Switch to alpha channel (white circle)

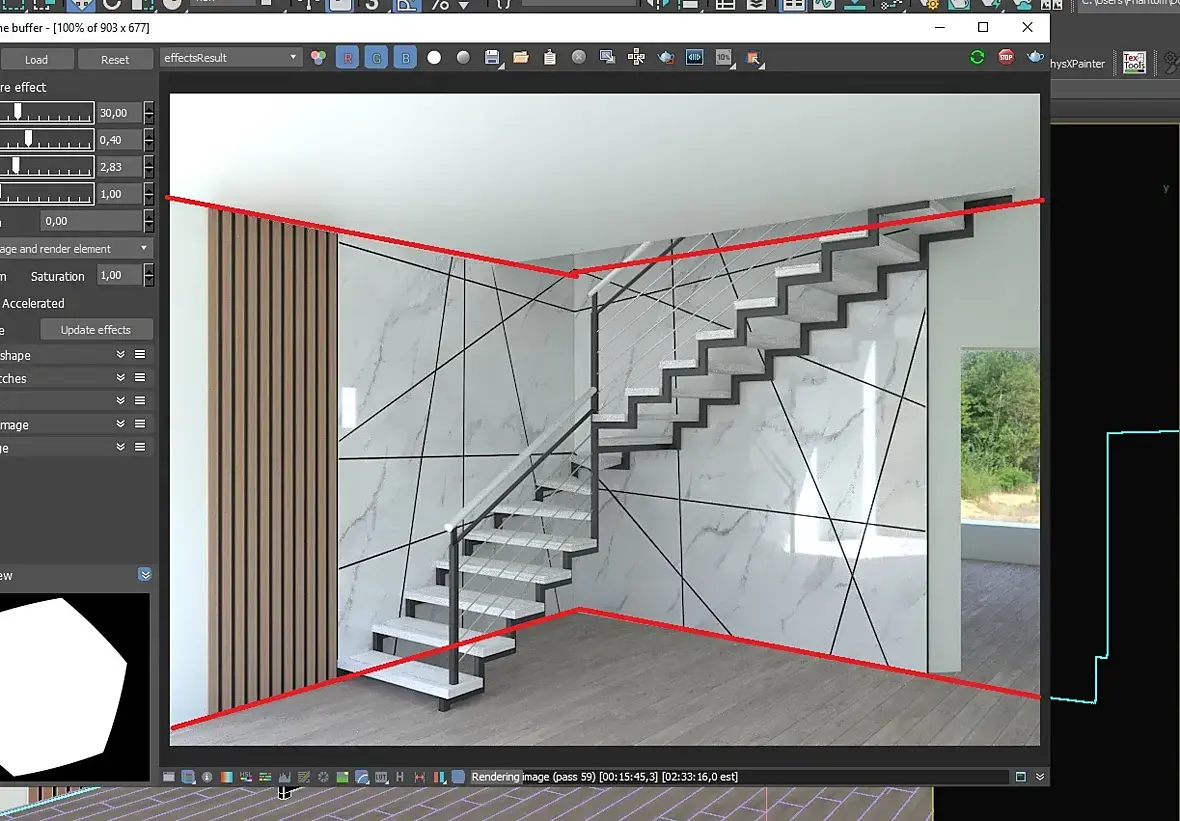pos(434,58)
